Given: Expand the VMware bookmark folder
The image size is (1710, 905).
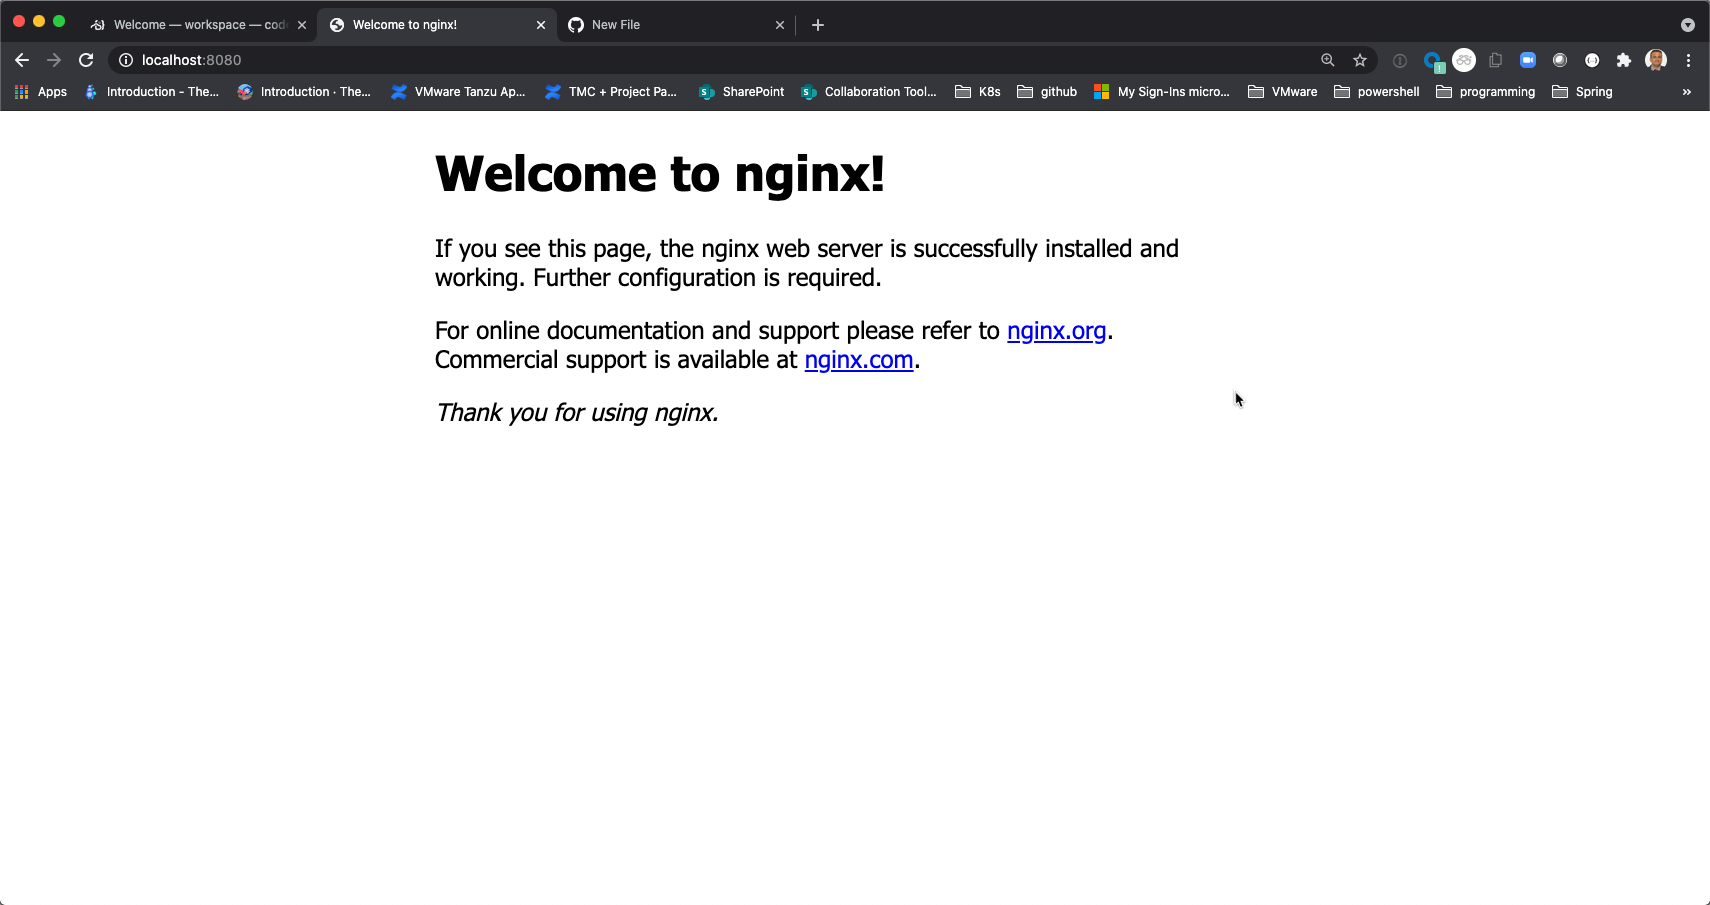Looking at the screenshot, I should [1283, 92].
